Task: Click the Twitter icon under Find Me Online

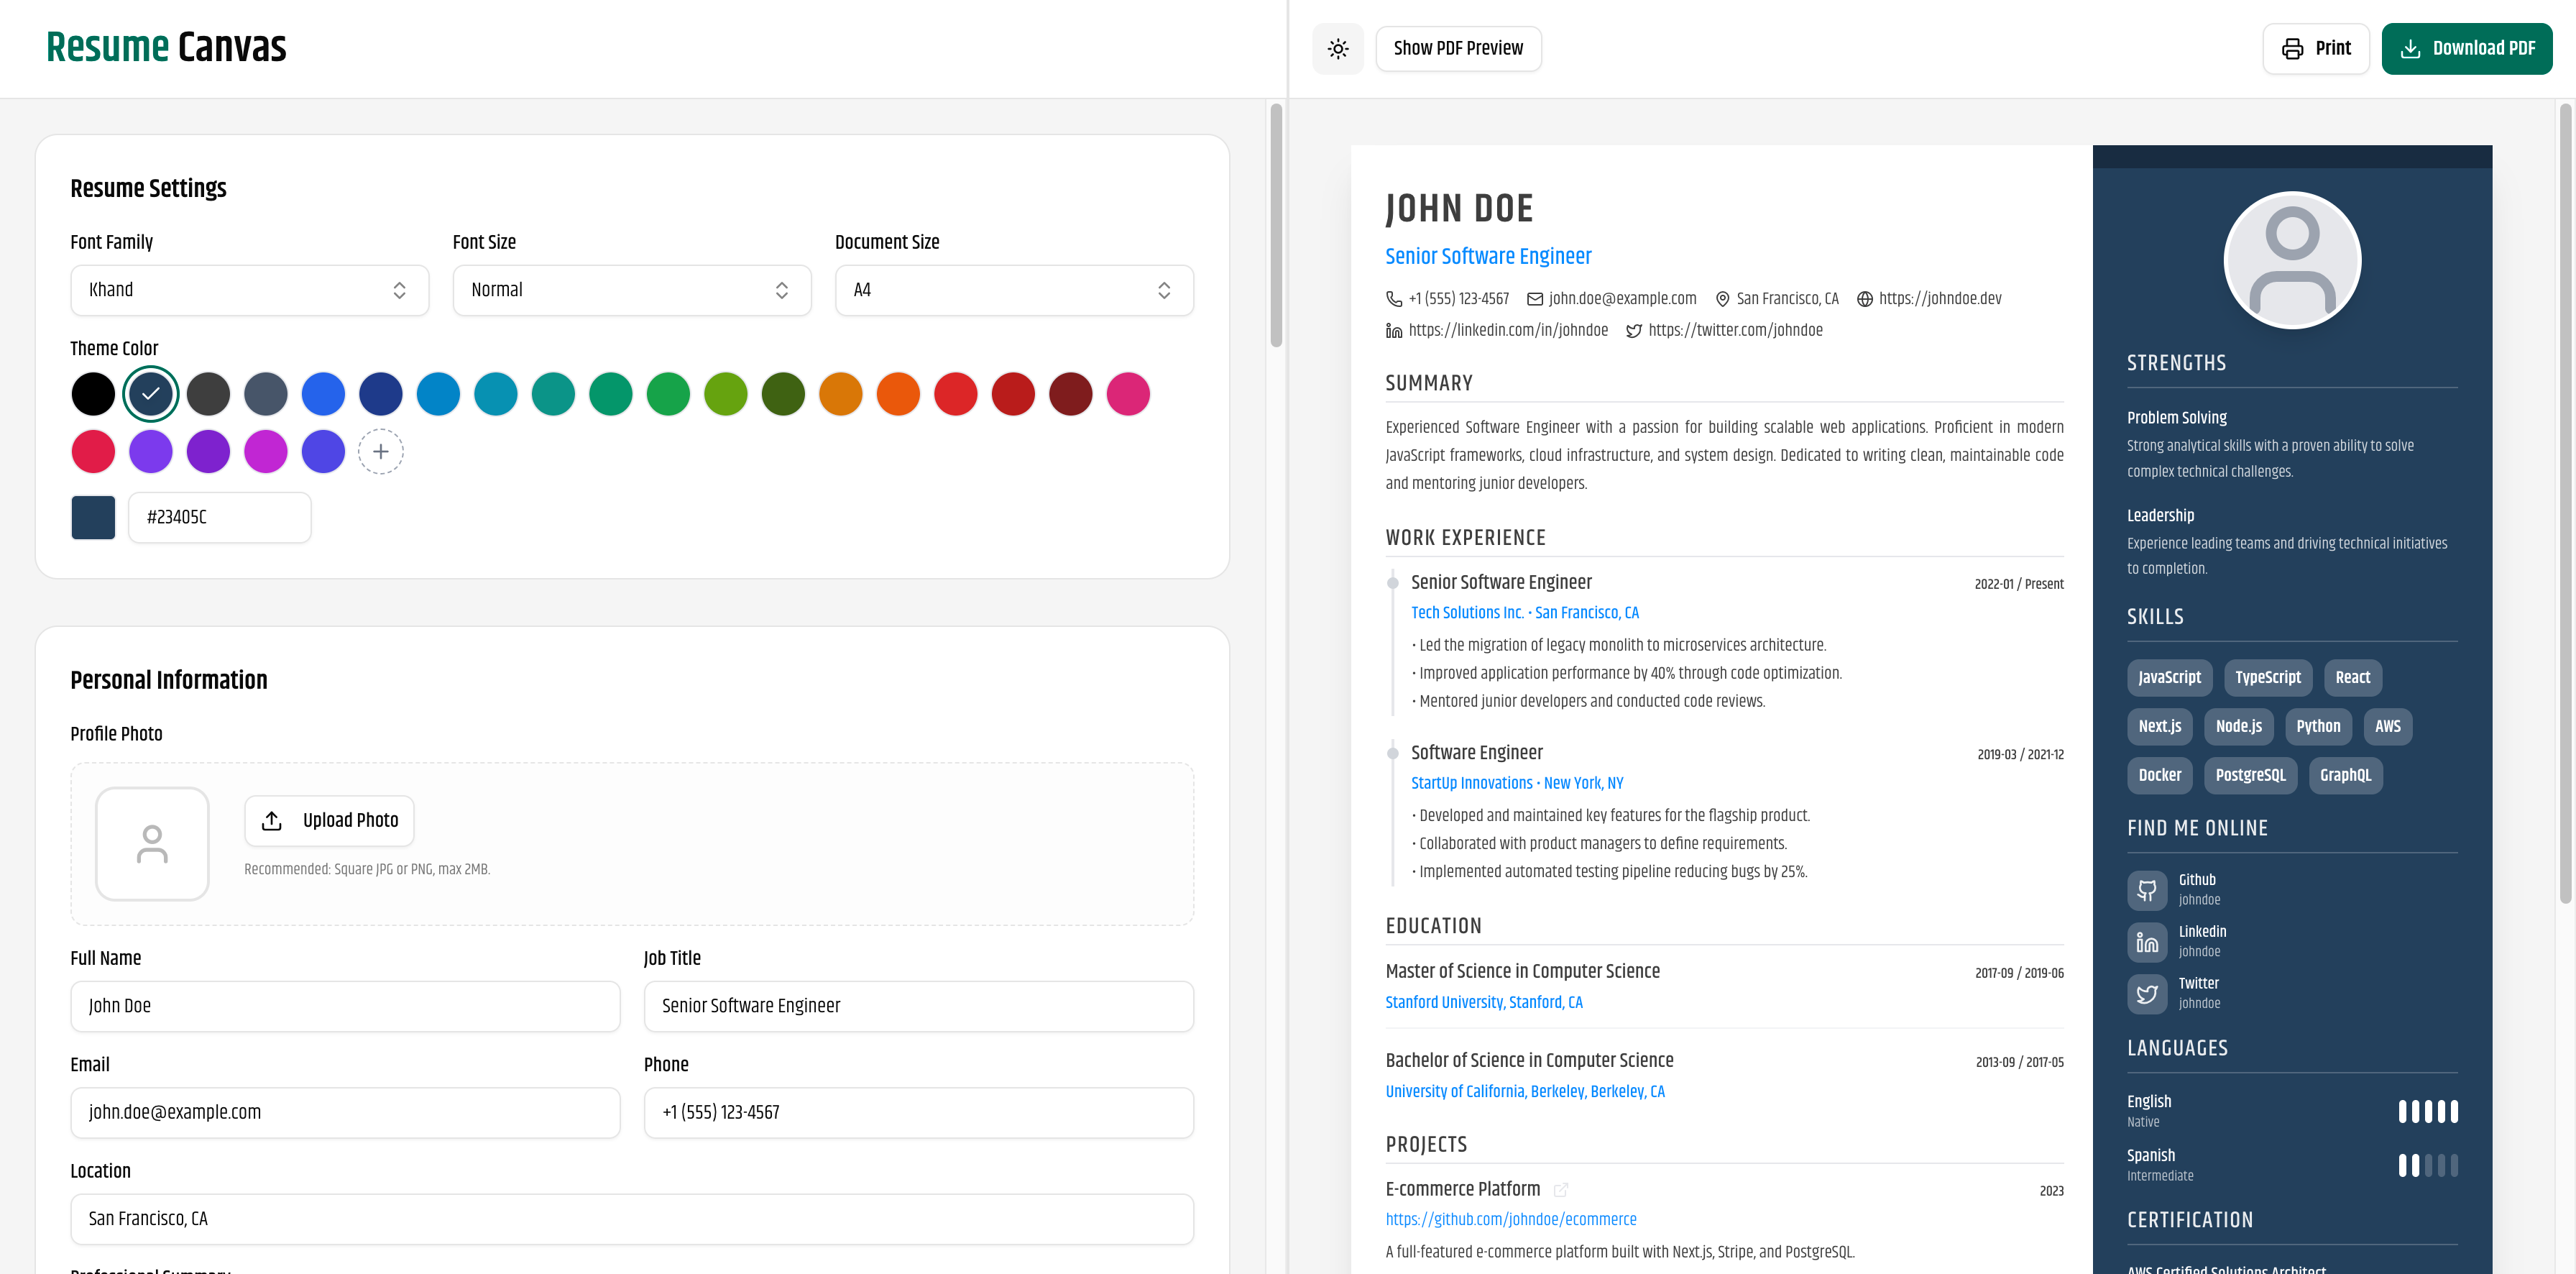Action: pyautogui.click(x=2147, y=993)
